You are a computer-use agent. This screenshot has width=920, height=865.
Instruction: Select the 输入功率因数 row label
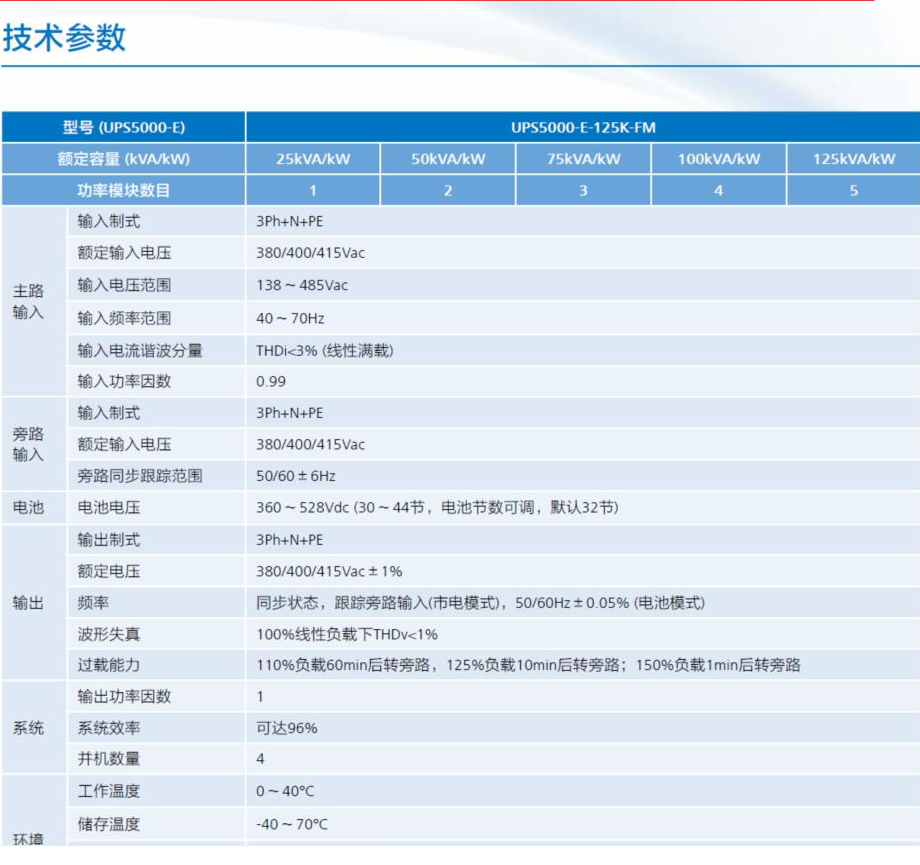point(124,381)
